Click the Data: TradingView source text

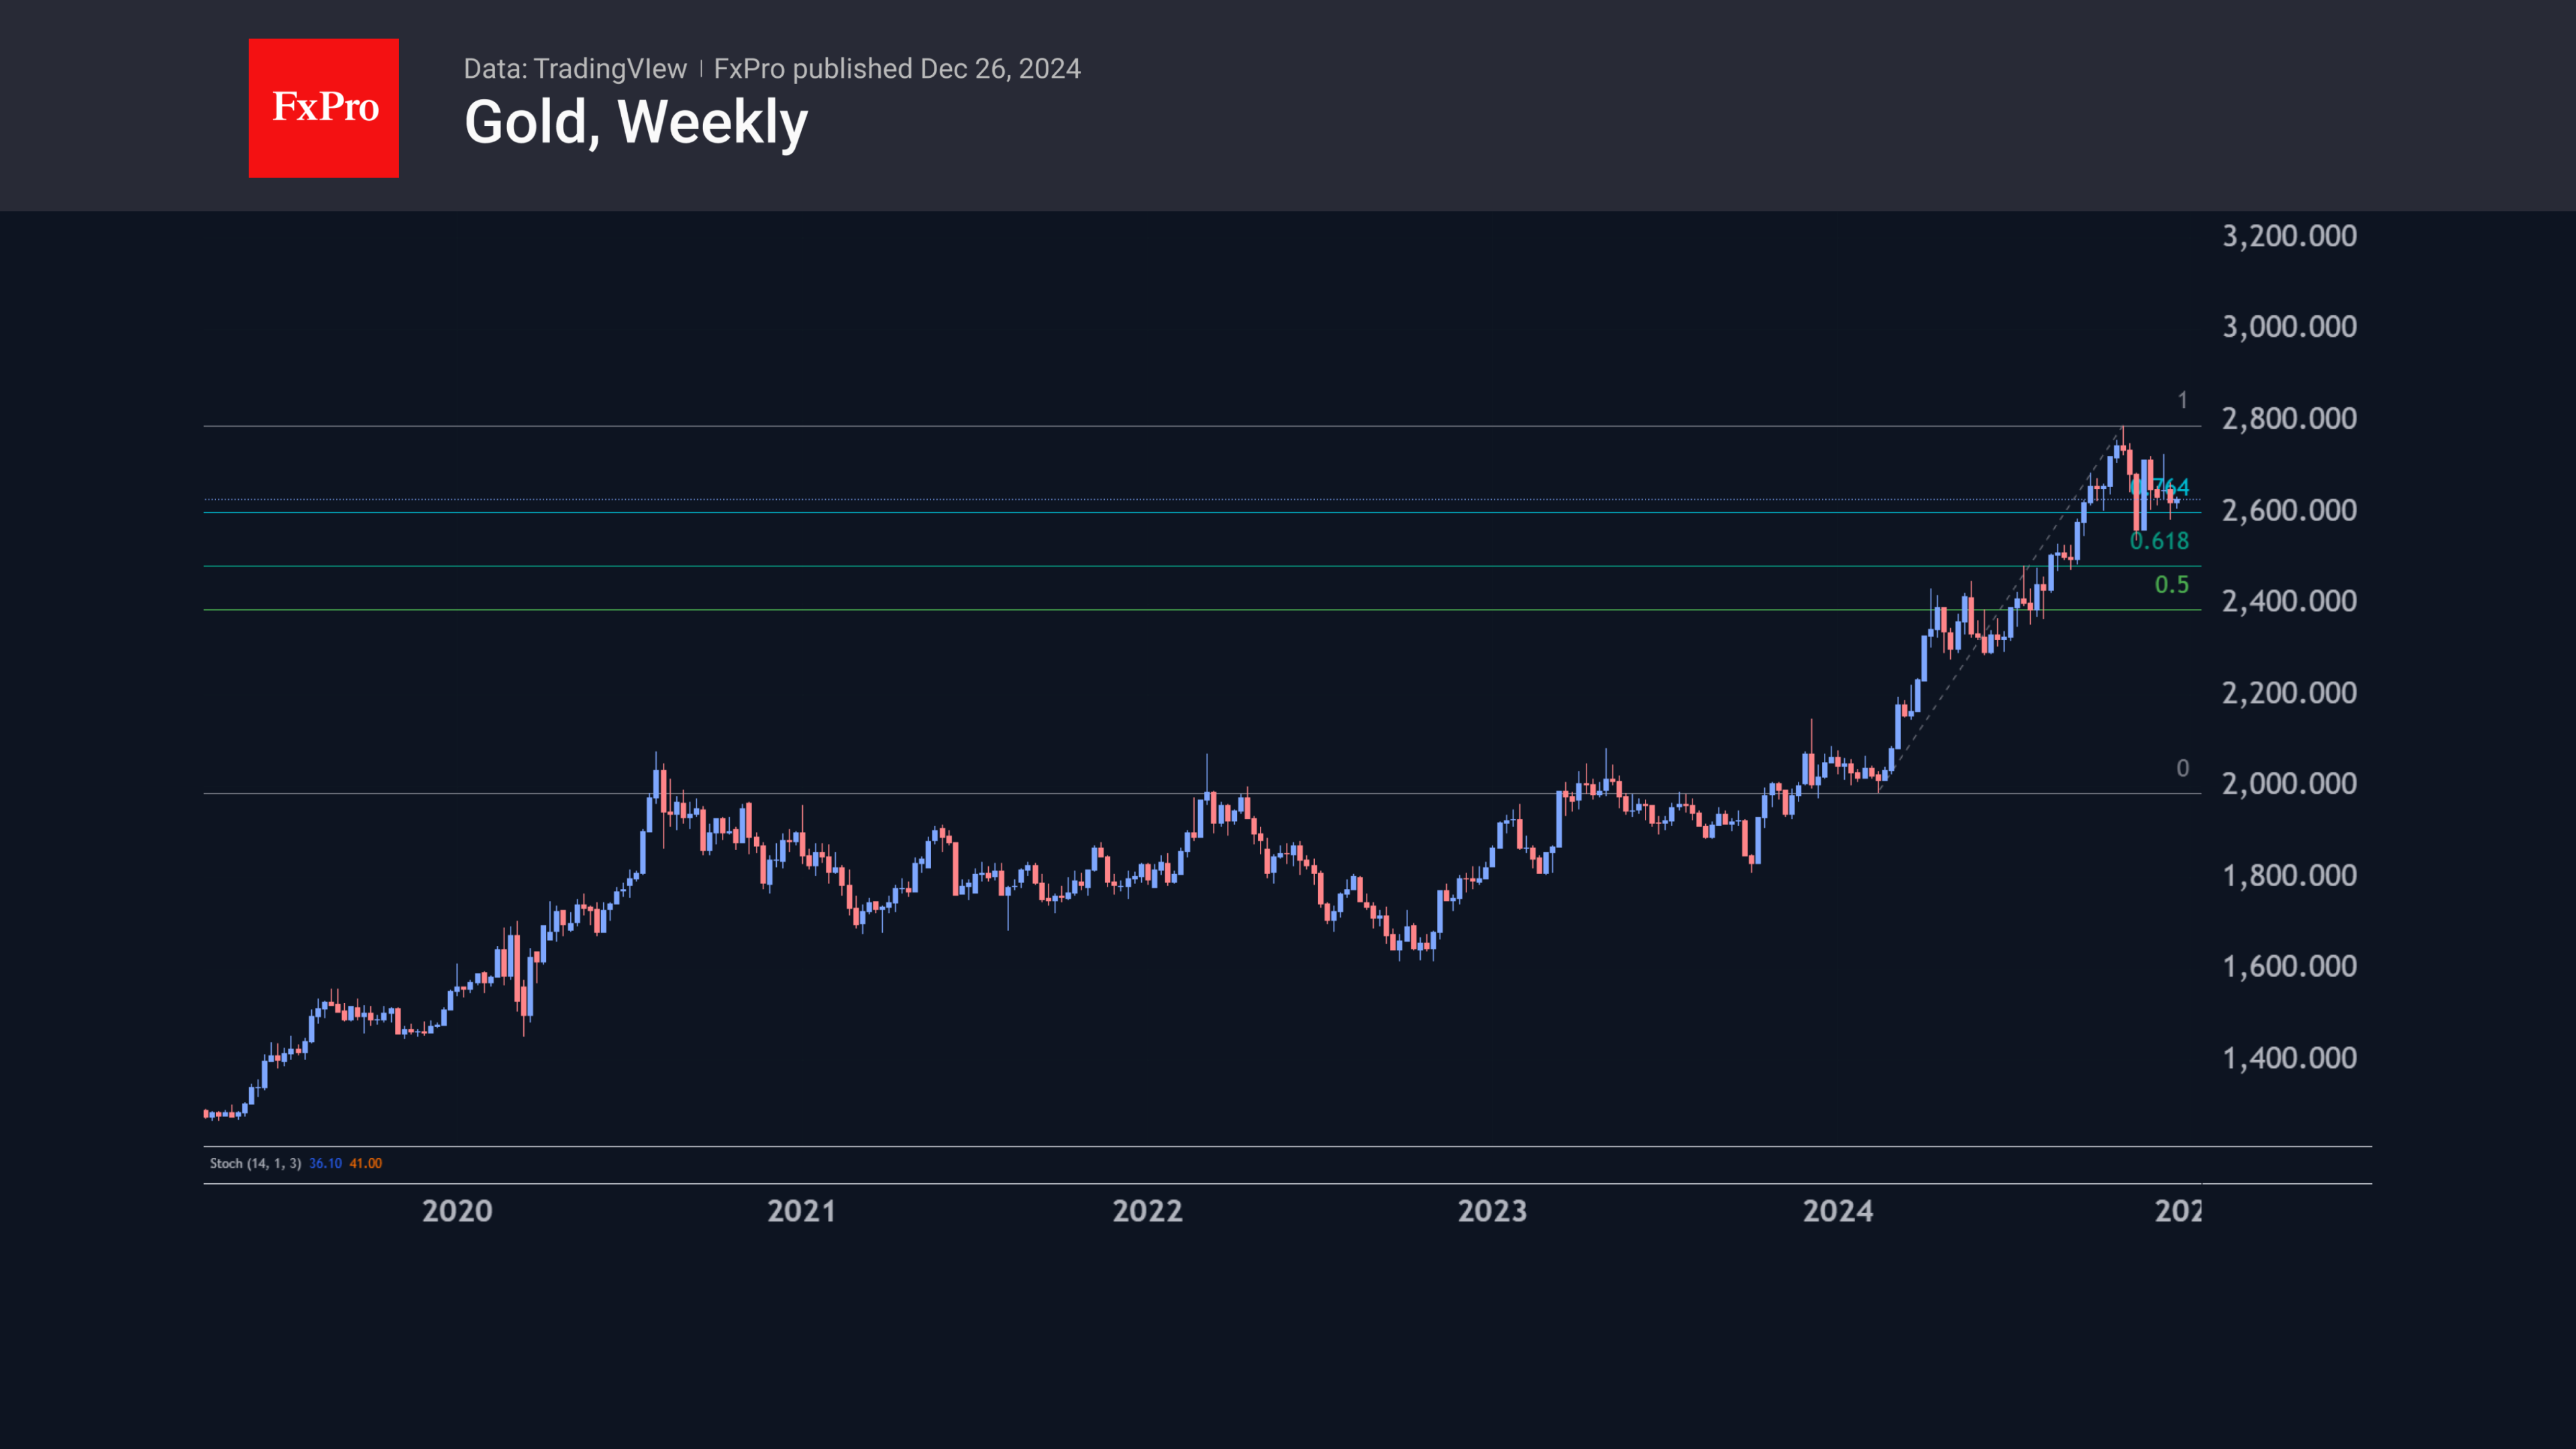(574, 69)
